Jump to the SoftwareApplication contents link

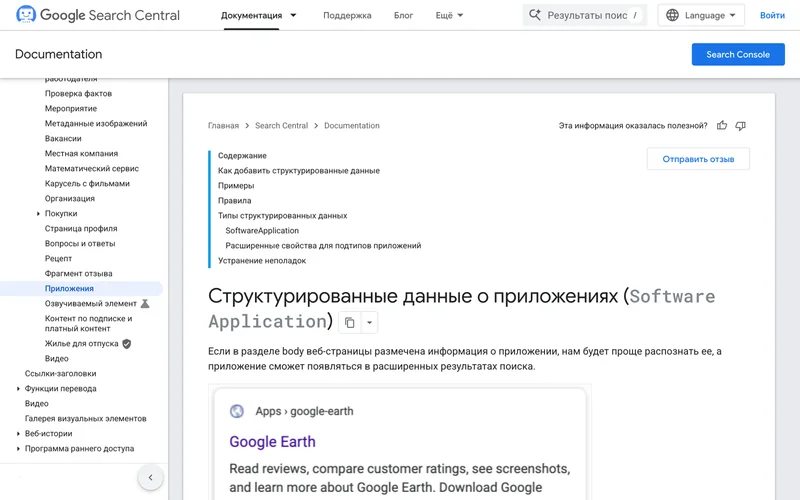coord(262,231)
